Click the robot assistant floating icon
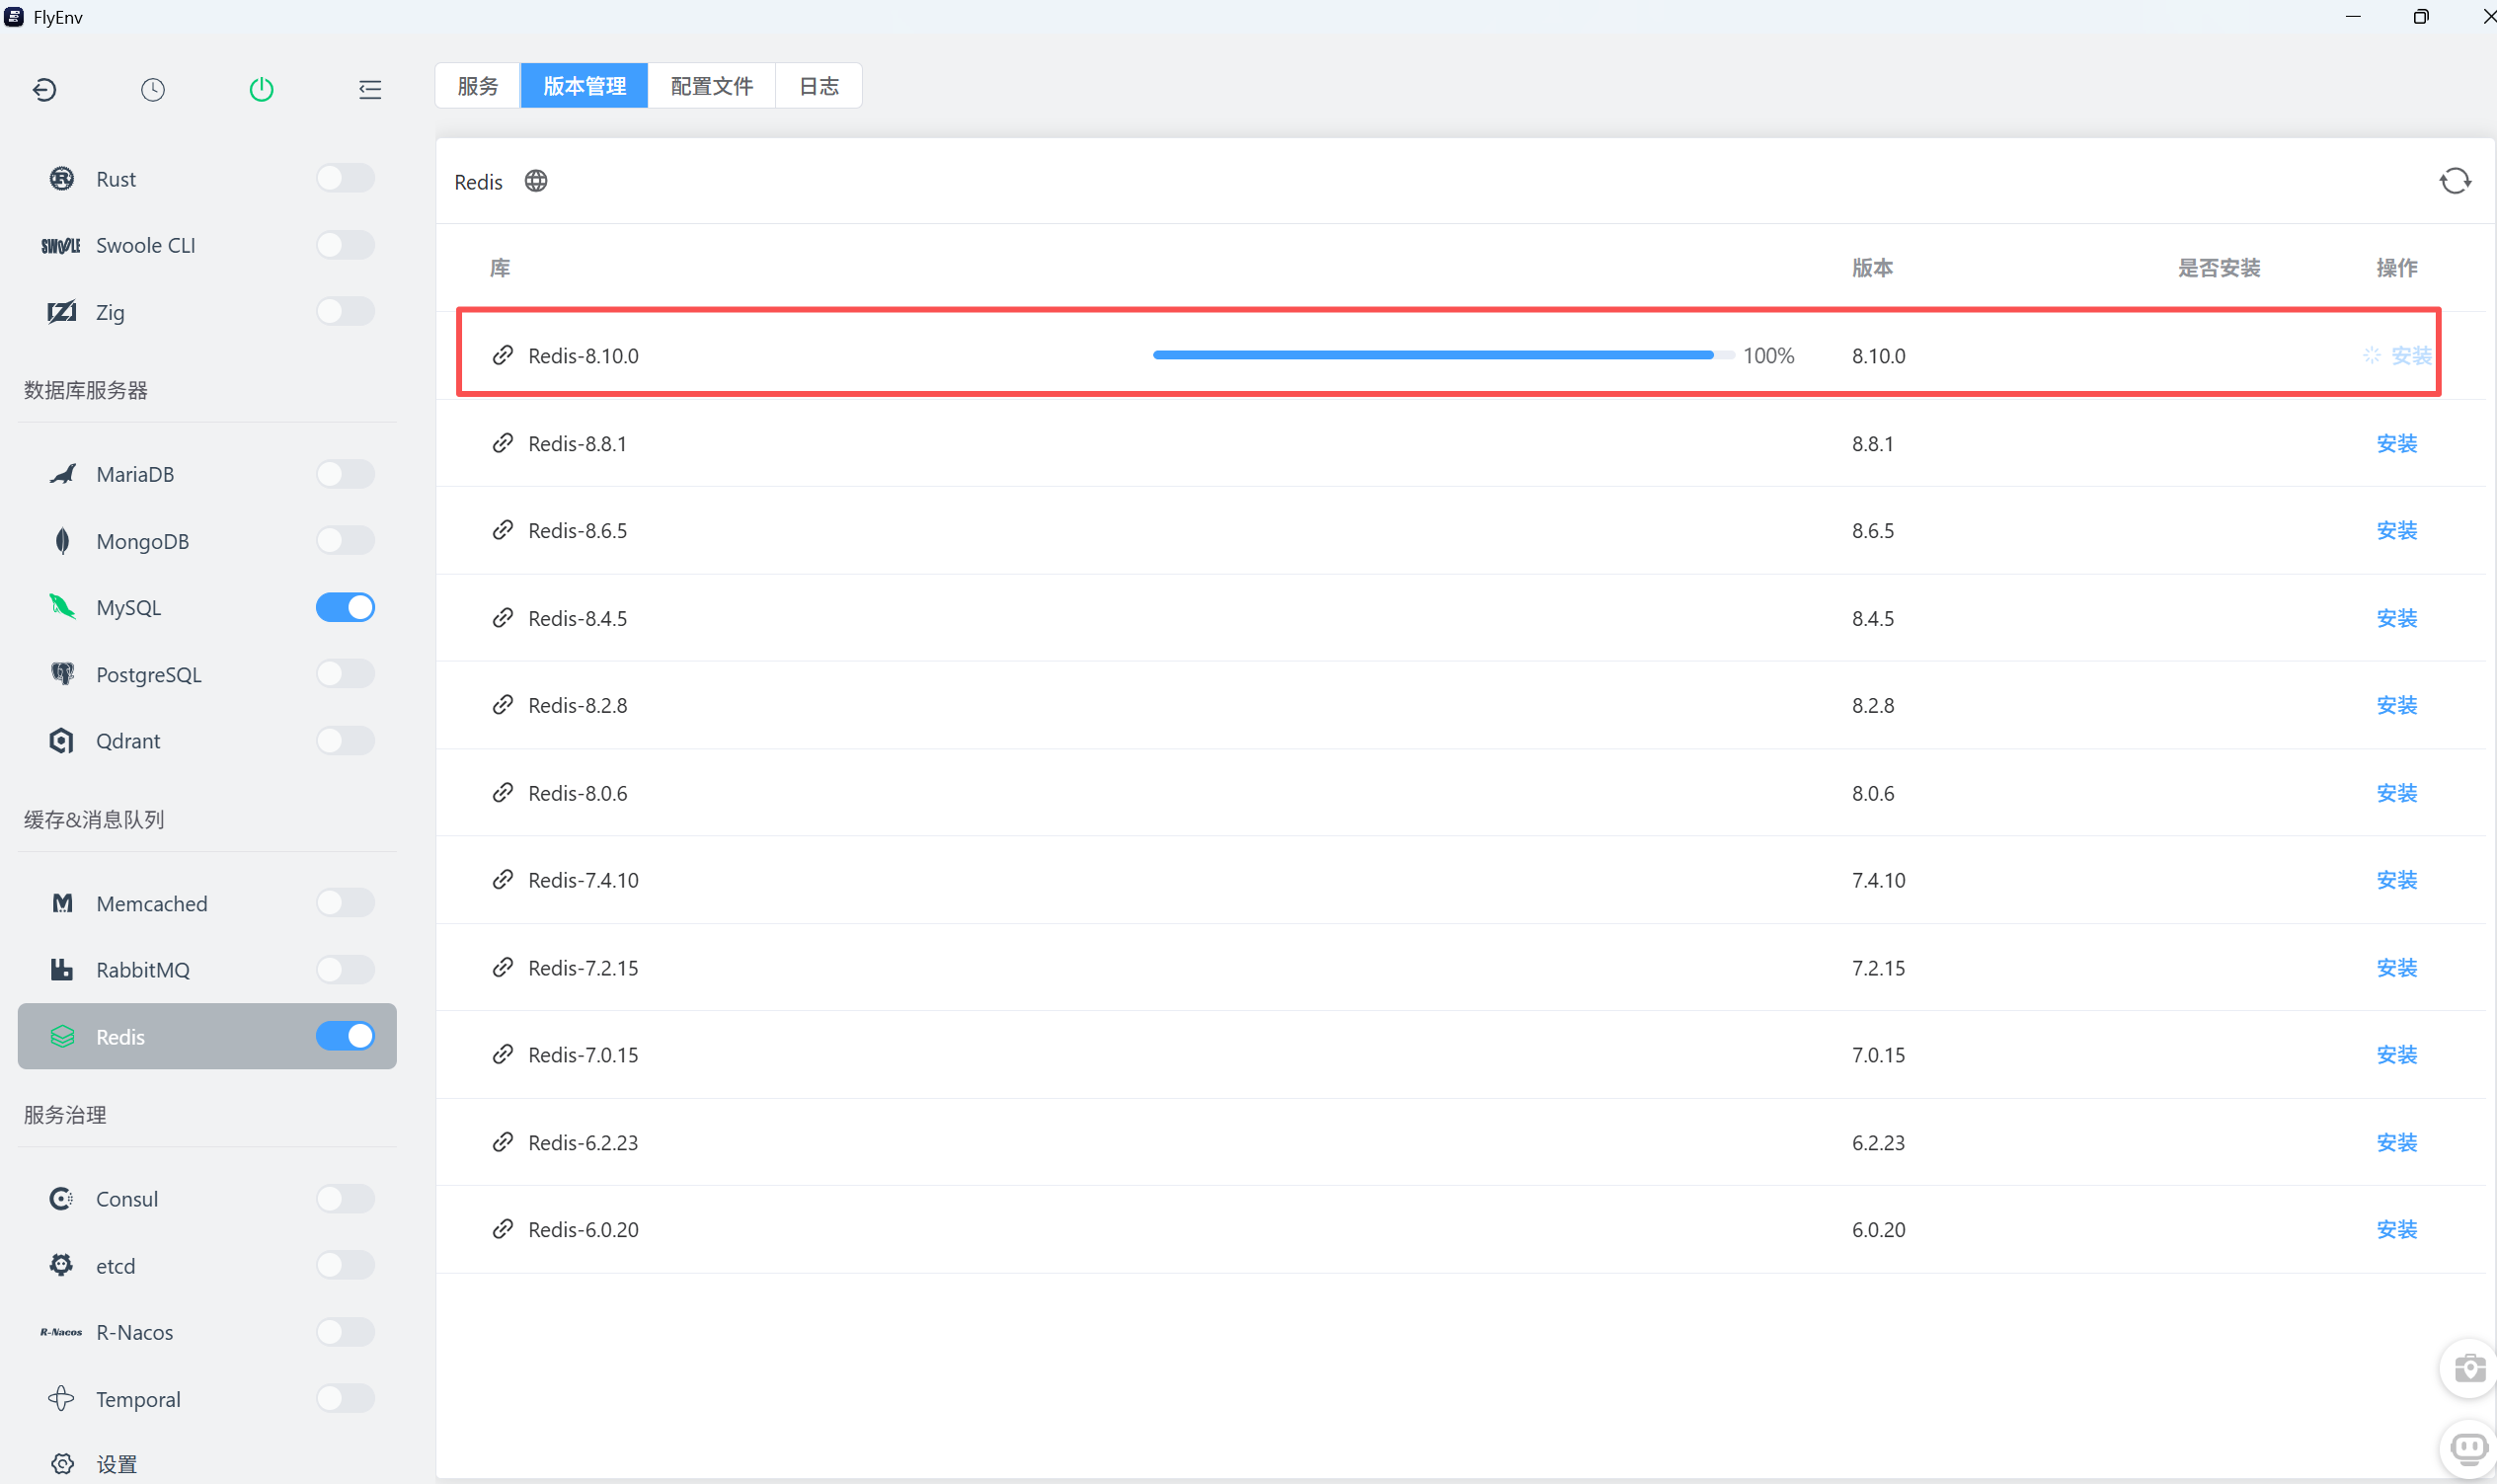Image resolution: width=2497 pixels, height=1484 pixels. point(2469,1448)
